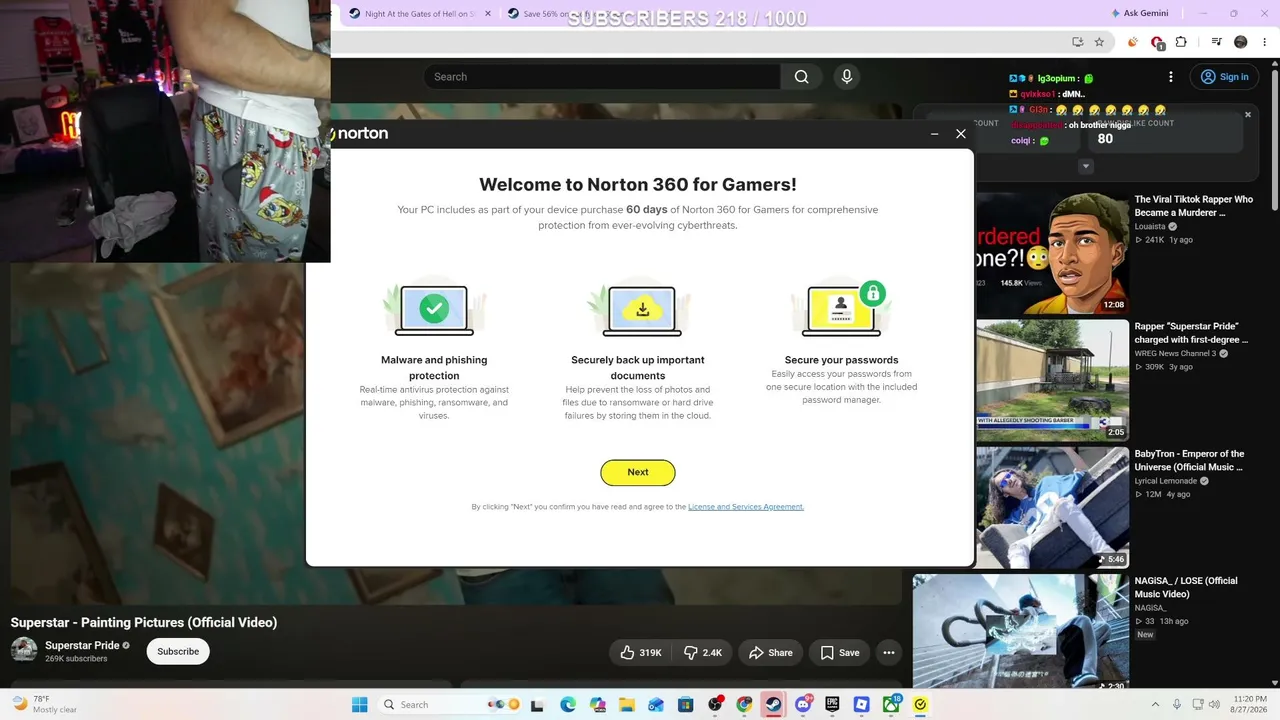The image size is (1280, 720).
Task: Open NAGISA_ / LOSE music video thumbnail
Action: point(1021,632)
